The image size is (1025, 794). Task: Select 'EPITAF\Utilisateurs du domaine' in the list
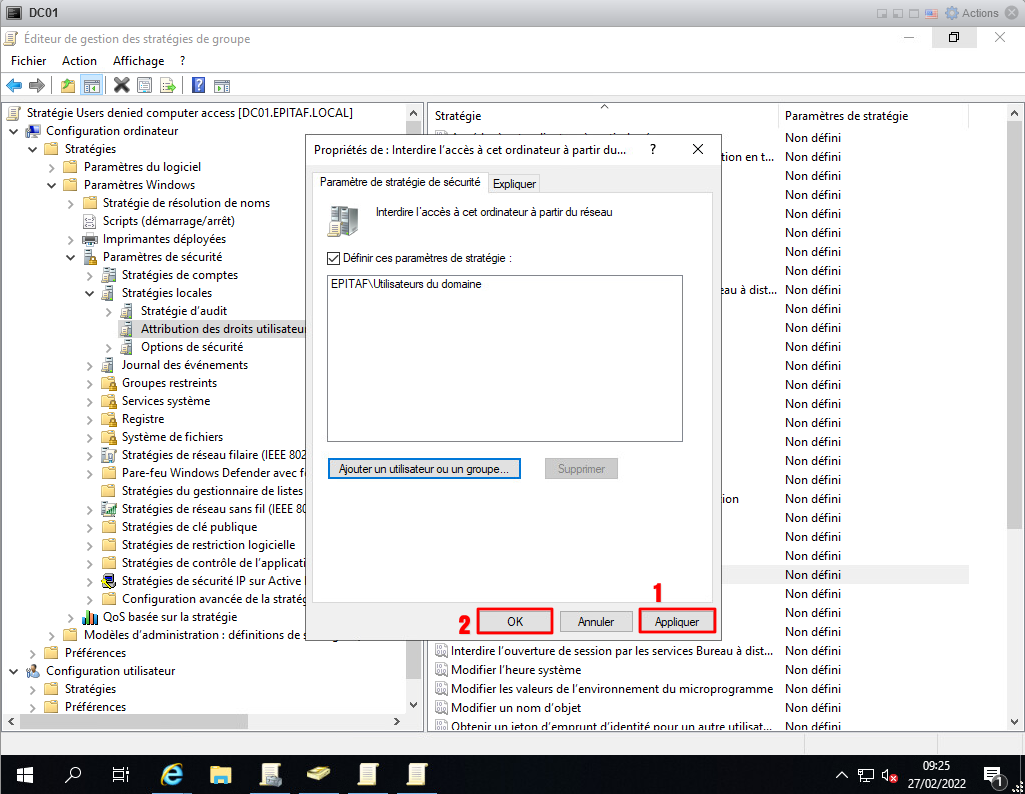pos(405,284)
